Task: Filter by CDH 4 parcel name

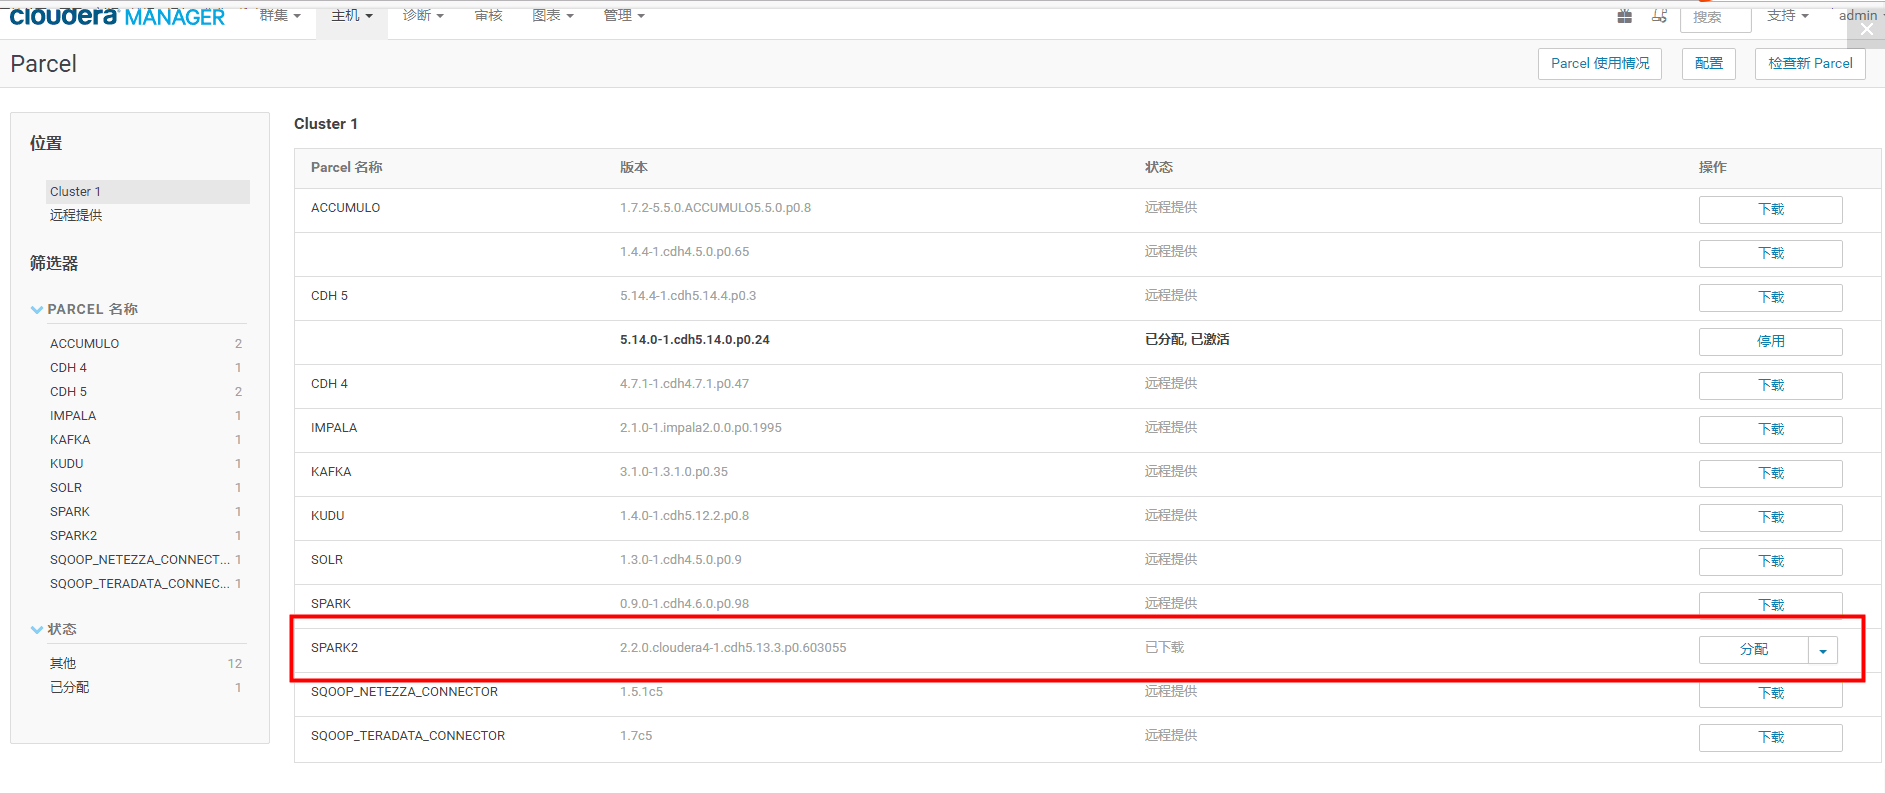Action: pyautogui.click(x=68, y=367)
